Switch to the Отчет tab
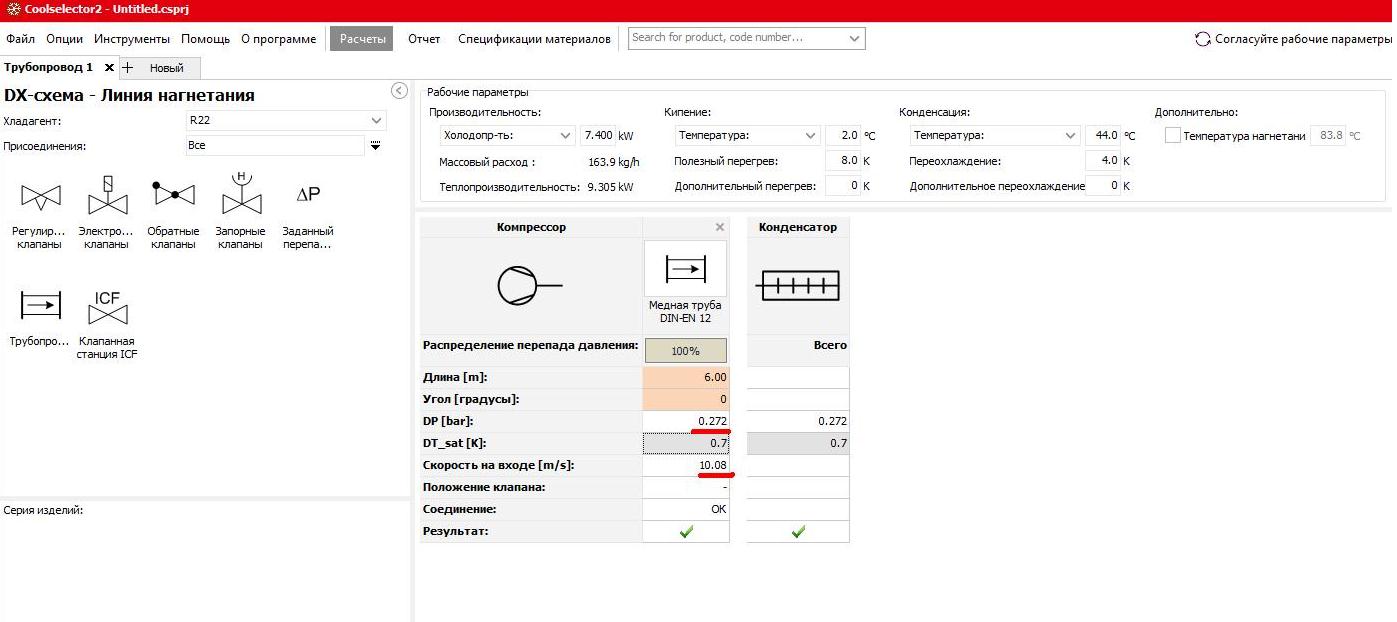This screenshot has height=622, width=1397. click(424, 39)
